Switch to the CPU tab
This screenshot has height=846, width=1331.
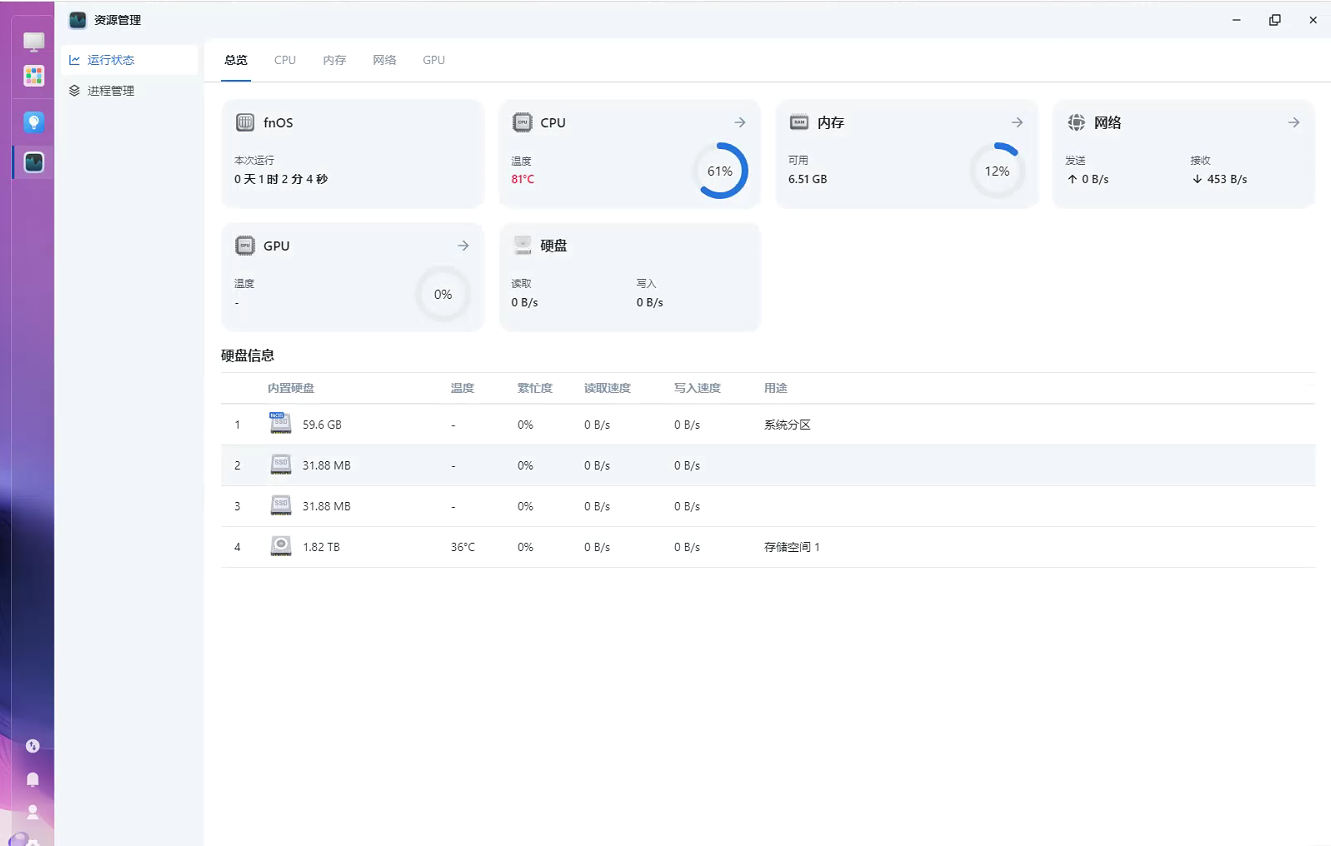click(x=285, y=60)
